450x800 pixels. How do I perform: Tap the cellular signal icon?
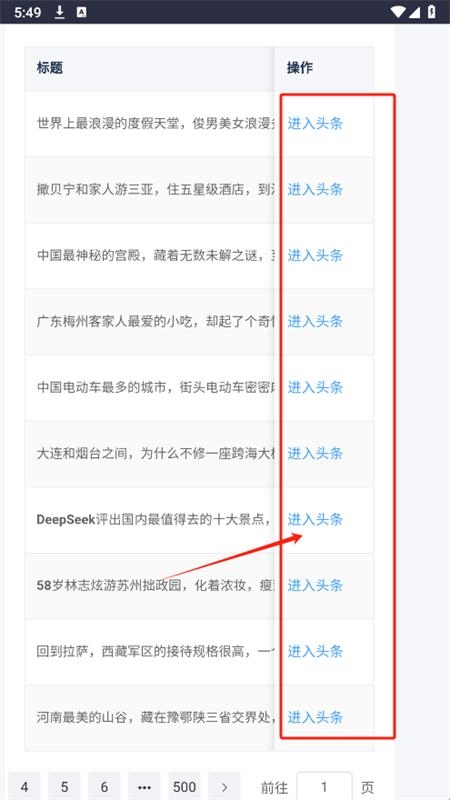click(x=414, y=12)
